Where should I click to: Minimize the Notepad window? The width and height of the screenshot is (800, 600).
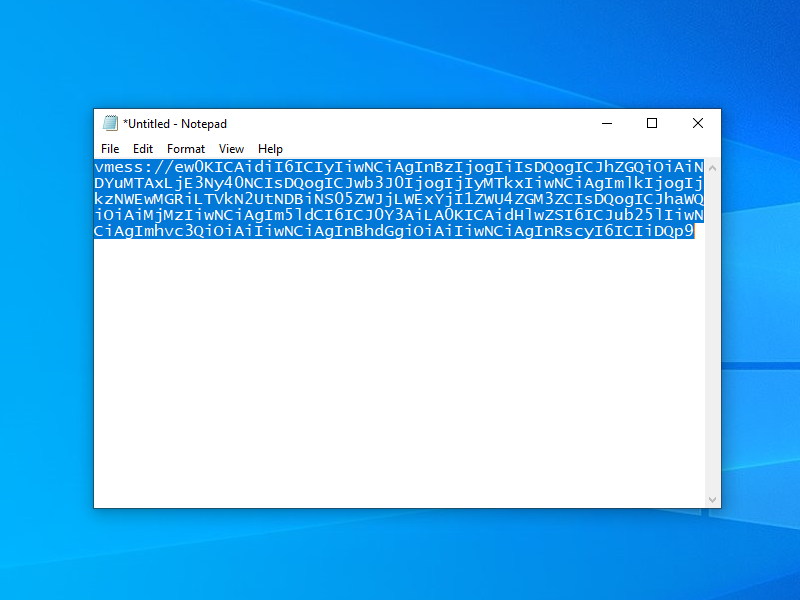click(x=607, y=123)
